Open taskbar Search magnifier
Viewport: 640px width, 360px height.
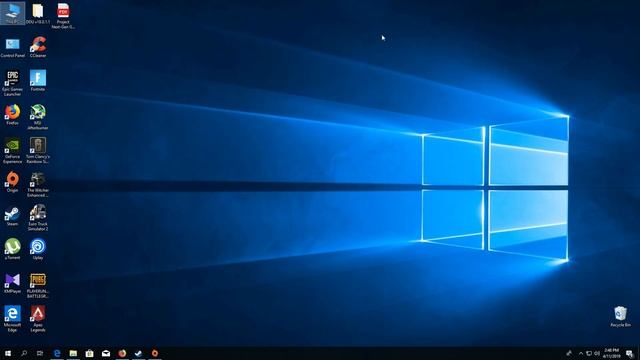coord(24,353)
